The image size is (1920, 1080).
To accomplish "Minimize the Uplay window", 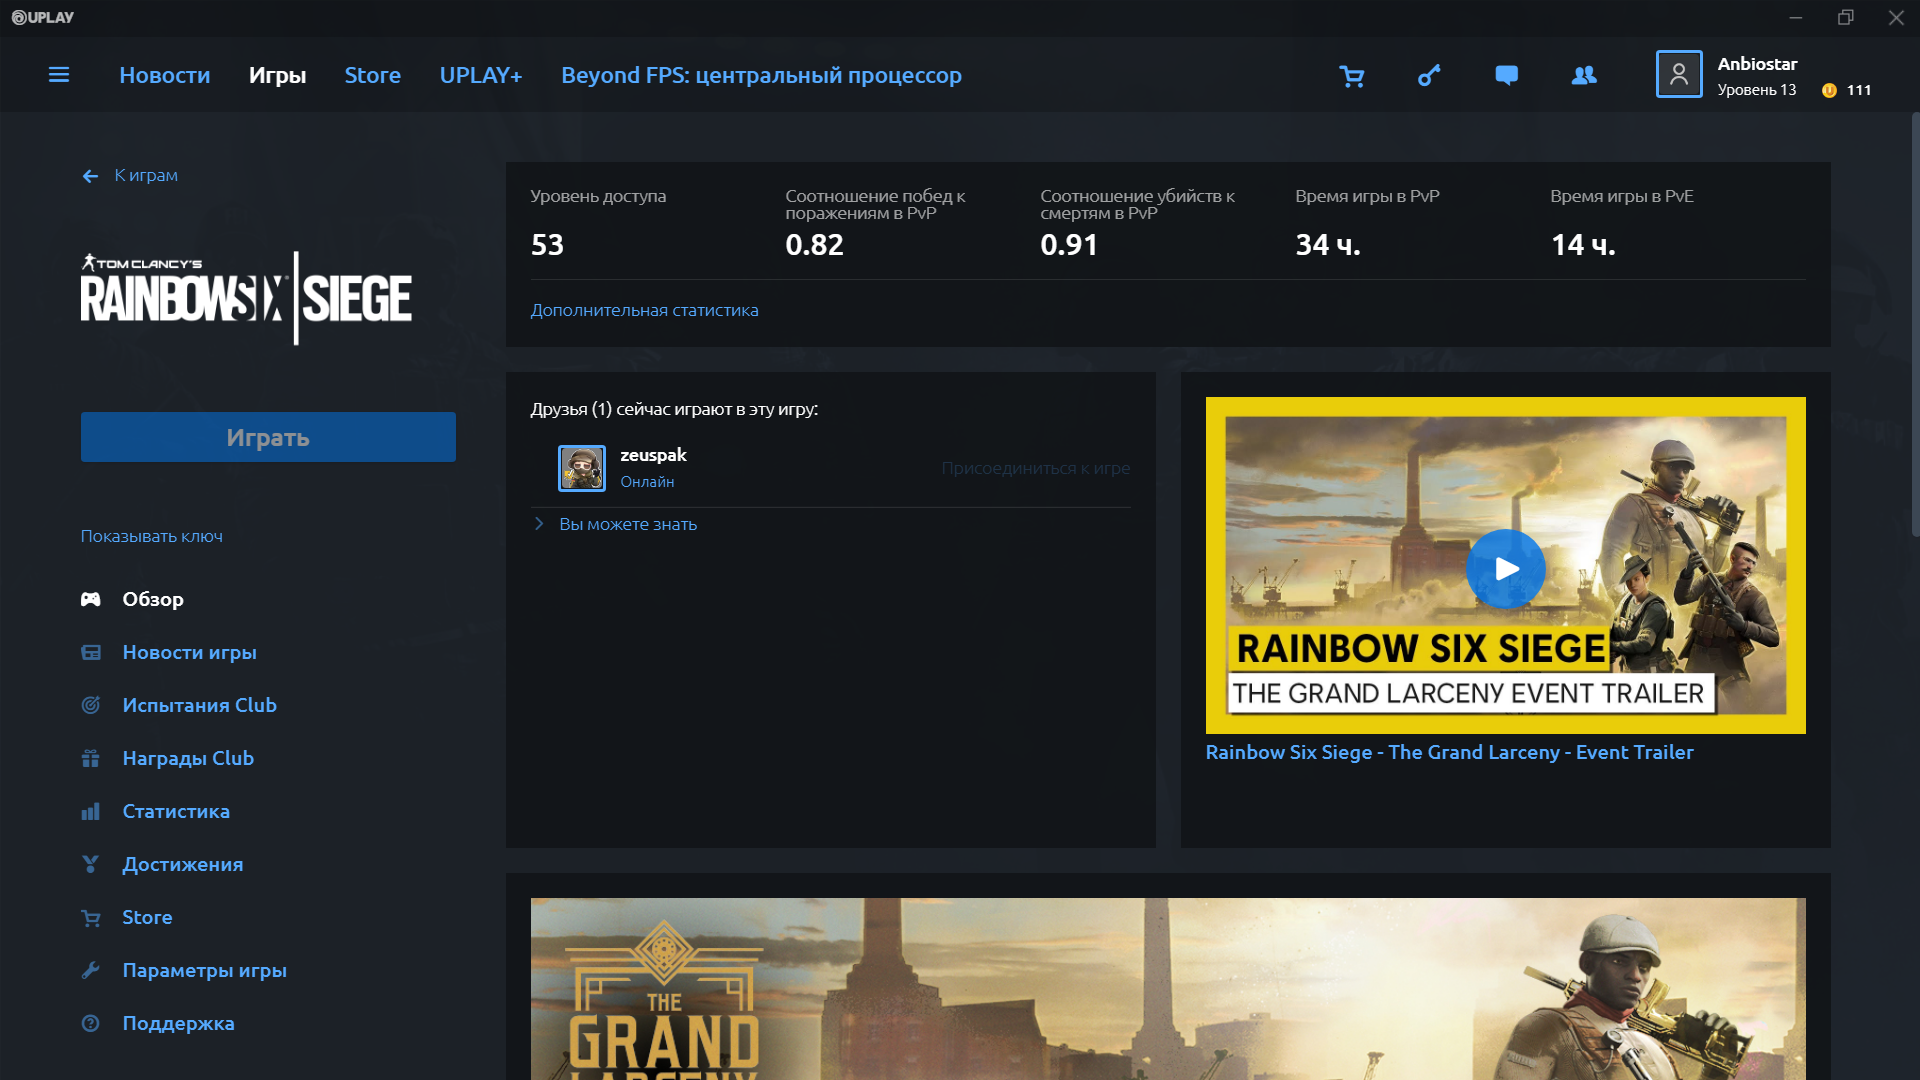I will (1795, 18).
